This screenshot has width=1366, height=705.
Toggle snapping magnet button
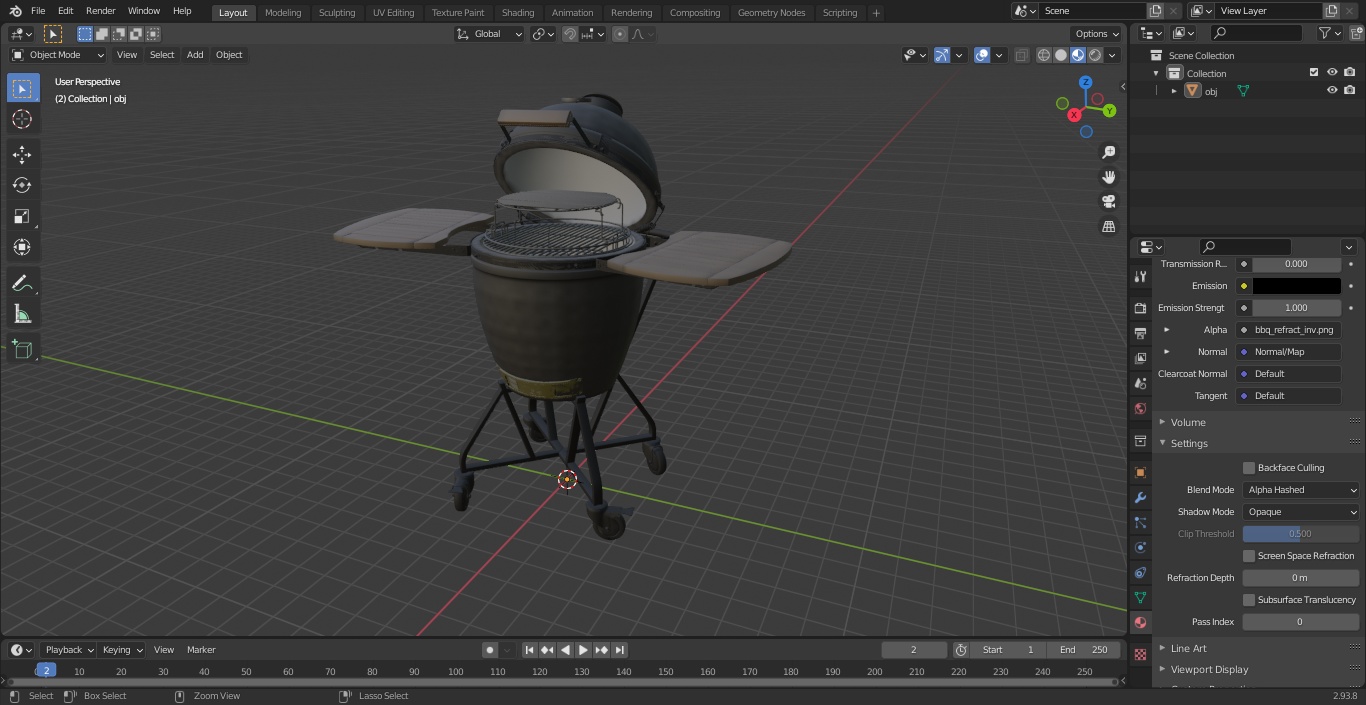570,34
